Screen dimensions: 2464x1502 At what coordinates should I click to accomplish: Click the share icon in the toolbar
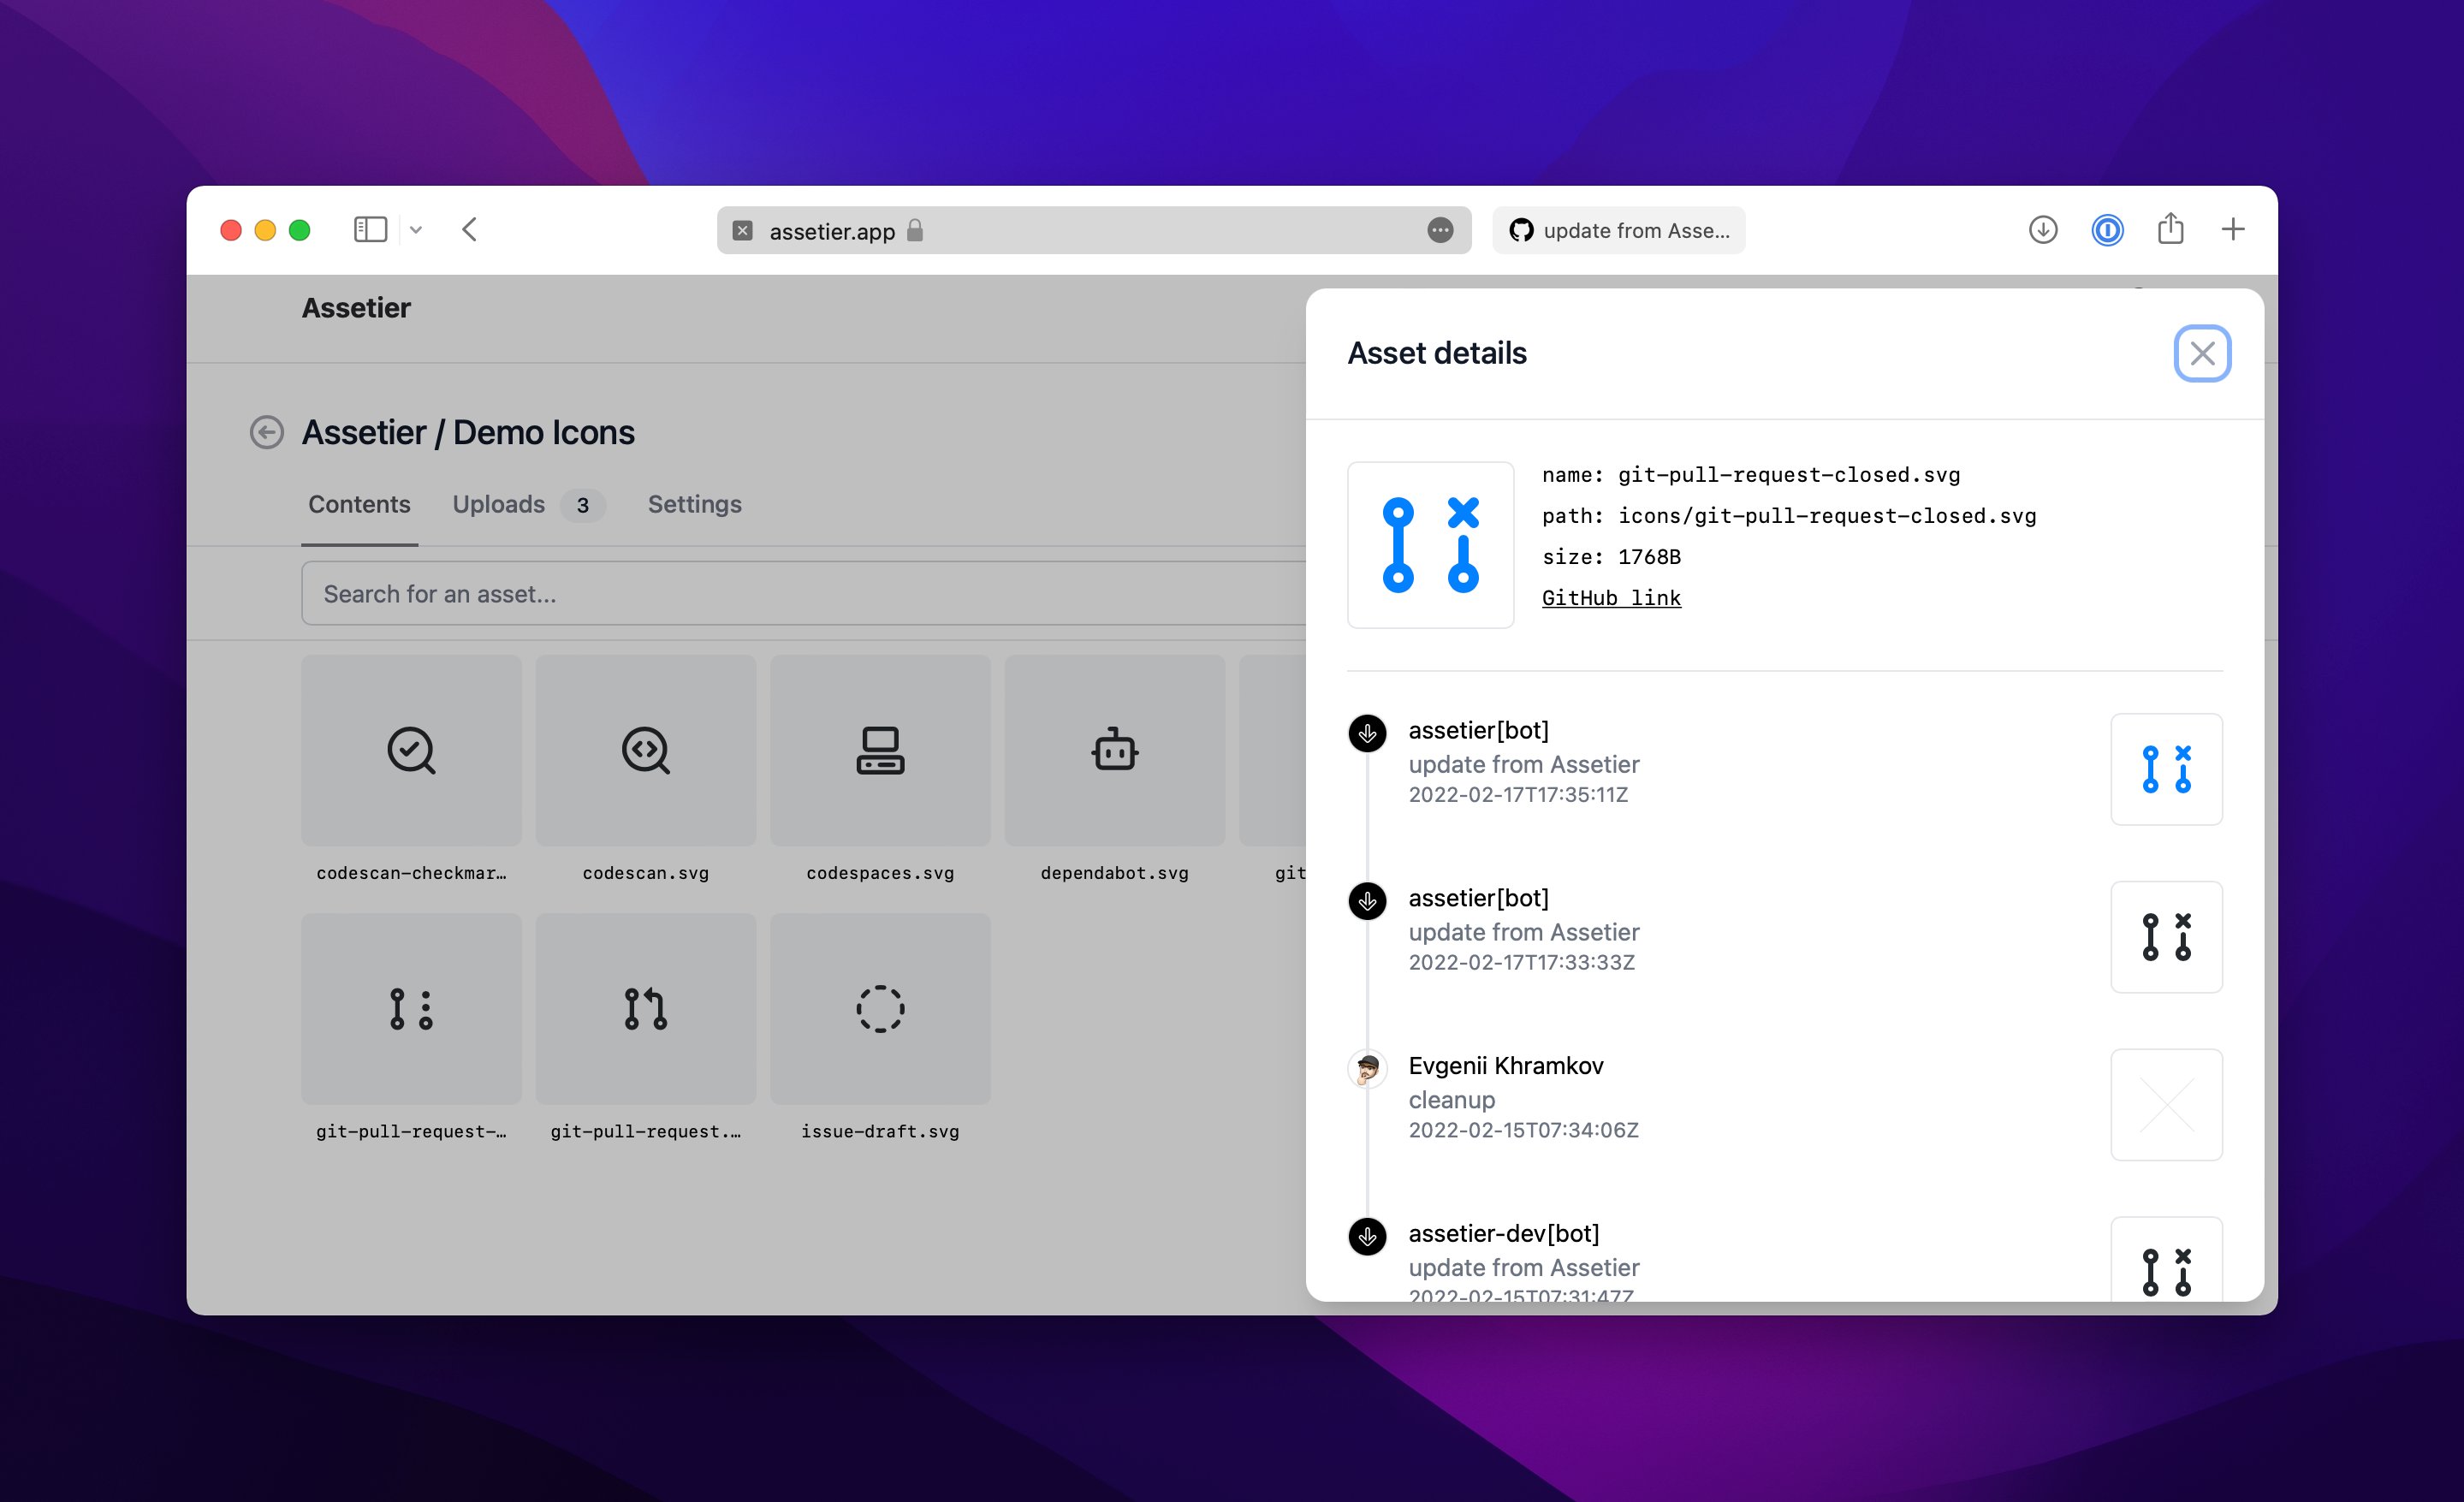click(x=2169, y=229)
